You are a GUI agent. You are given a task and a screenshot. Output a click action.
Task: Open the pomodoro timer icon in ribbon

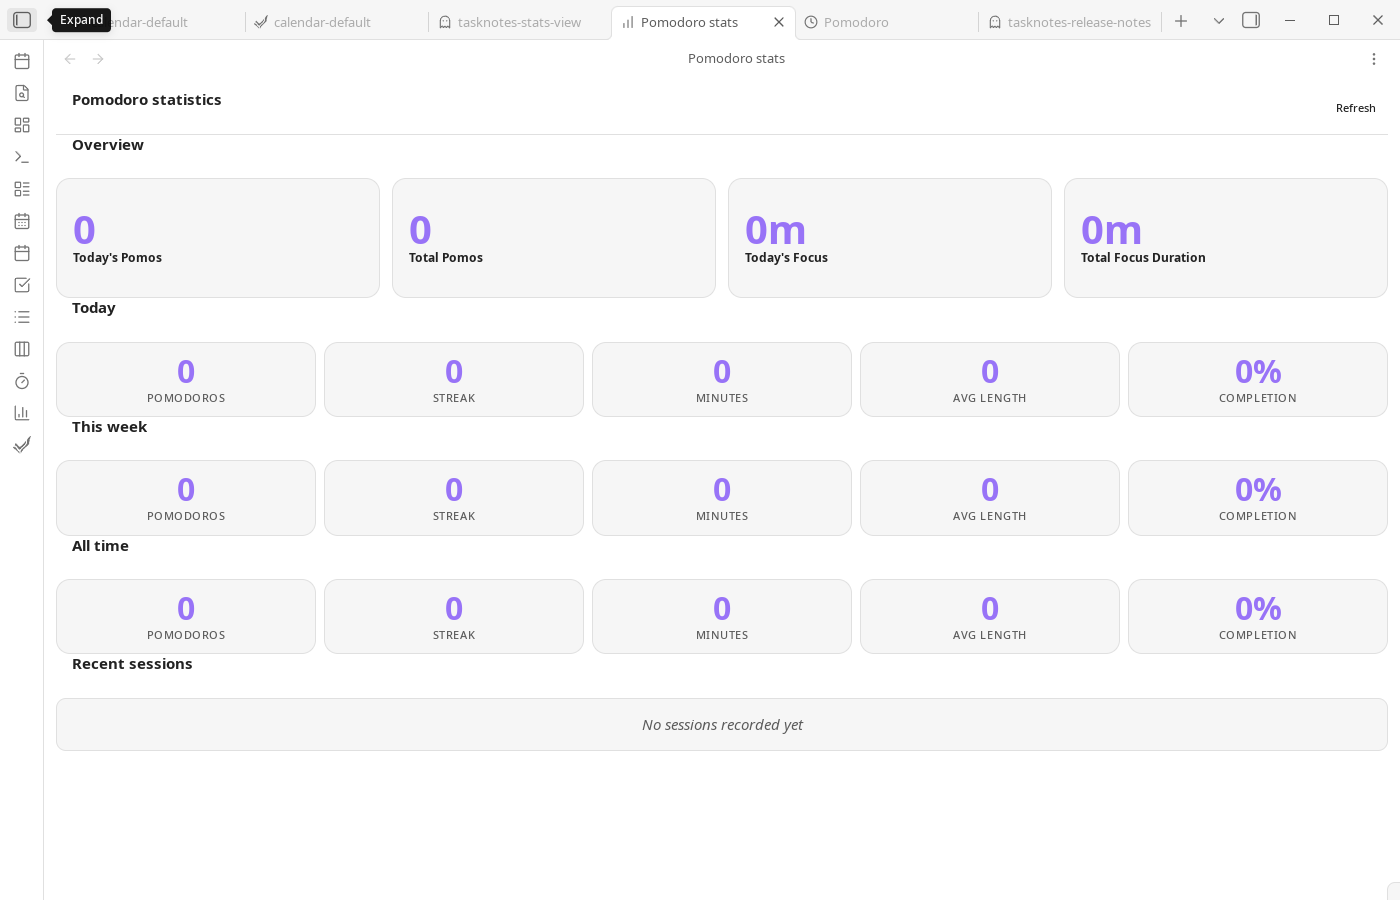click(x=22, y=381)
